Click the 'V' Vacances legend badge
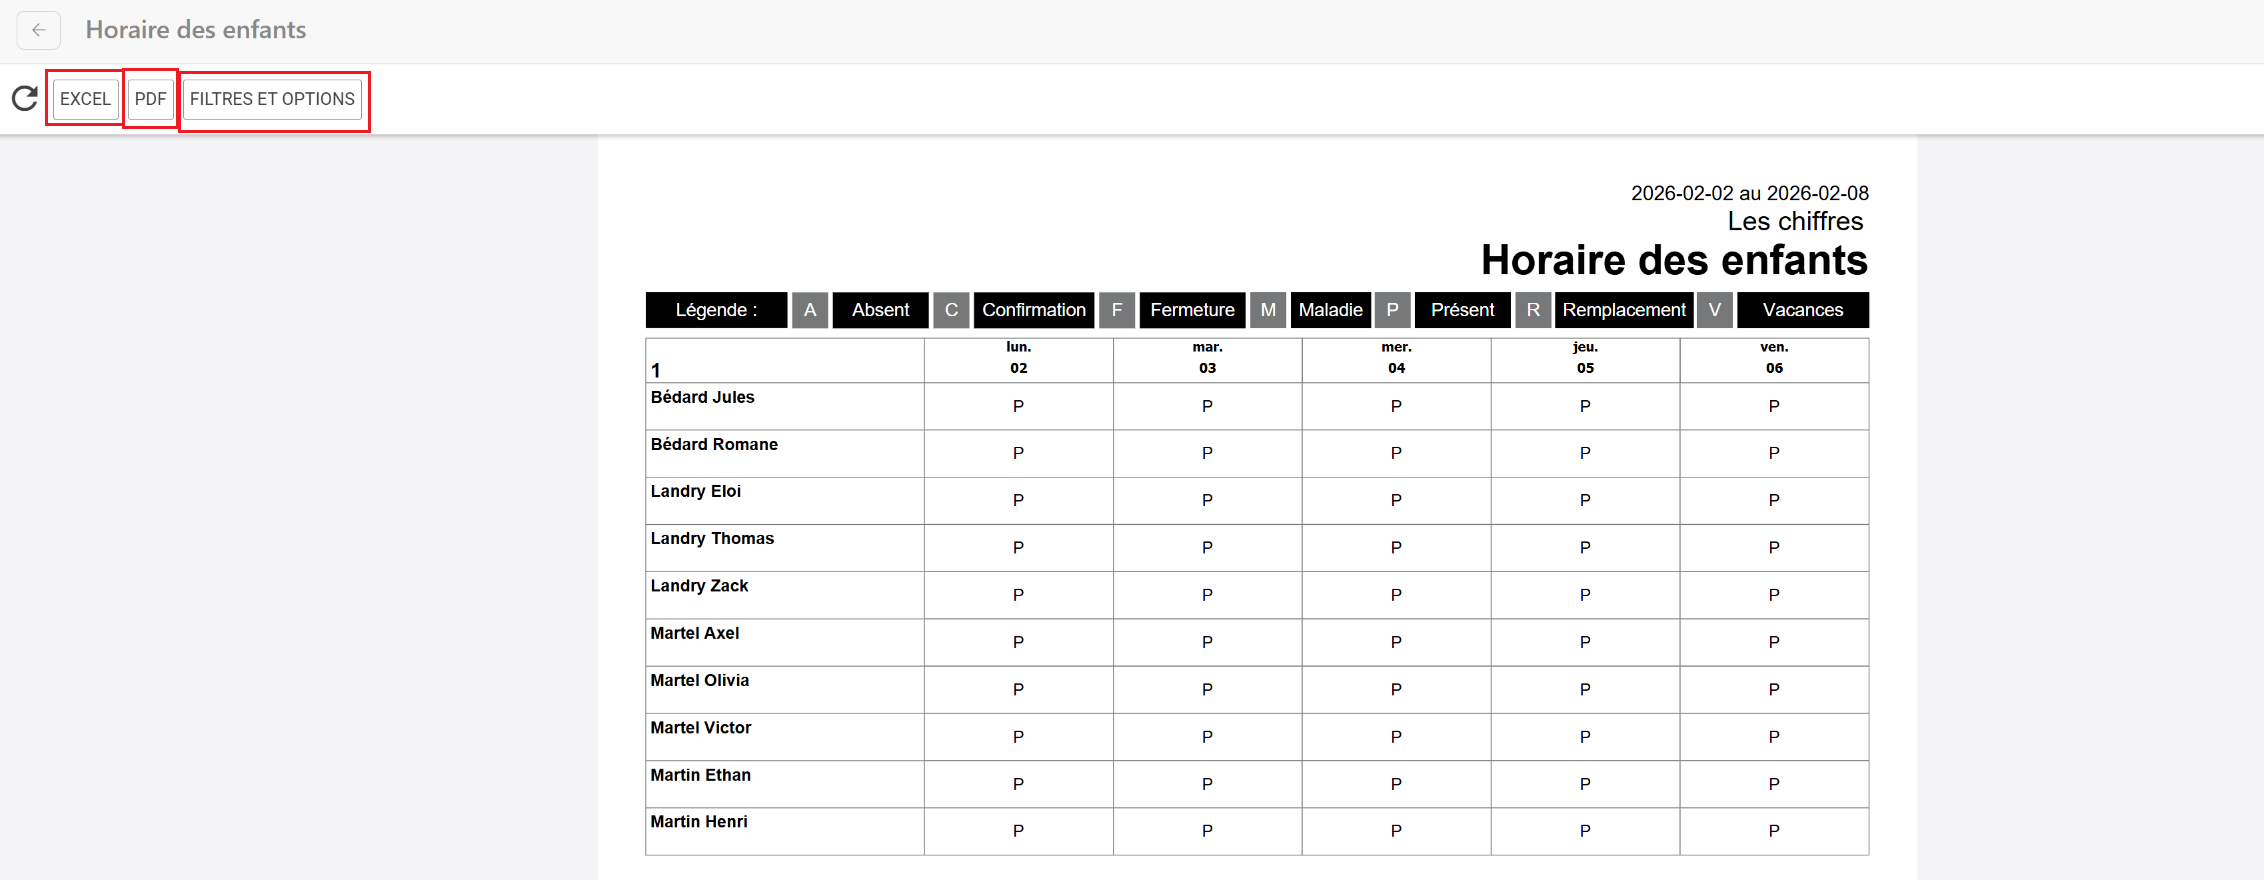This screenshot has width=2264, height=880. [x=1715, y=310]
